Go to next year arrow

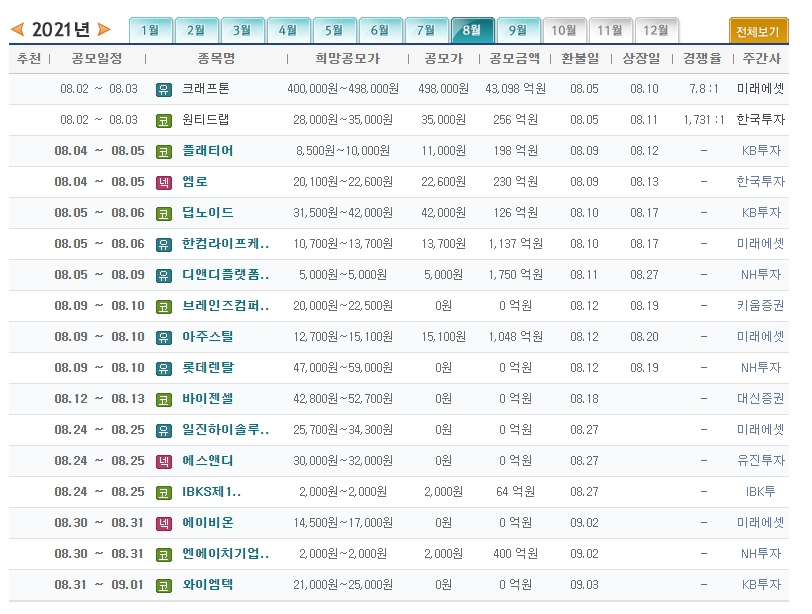tap(104, 30)
